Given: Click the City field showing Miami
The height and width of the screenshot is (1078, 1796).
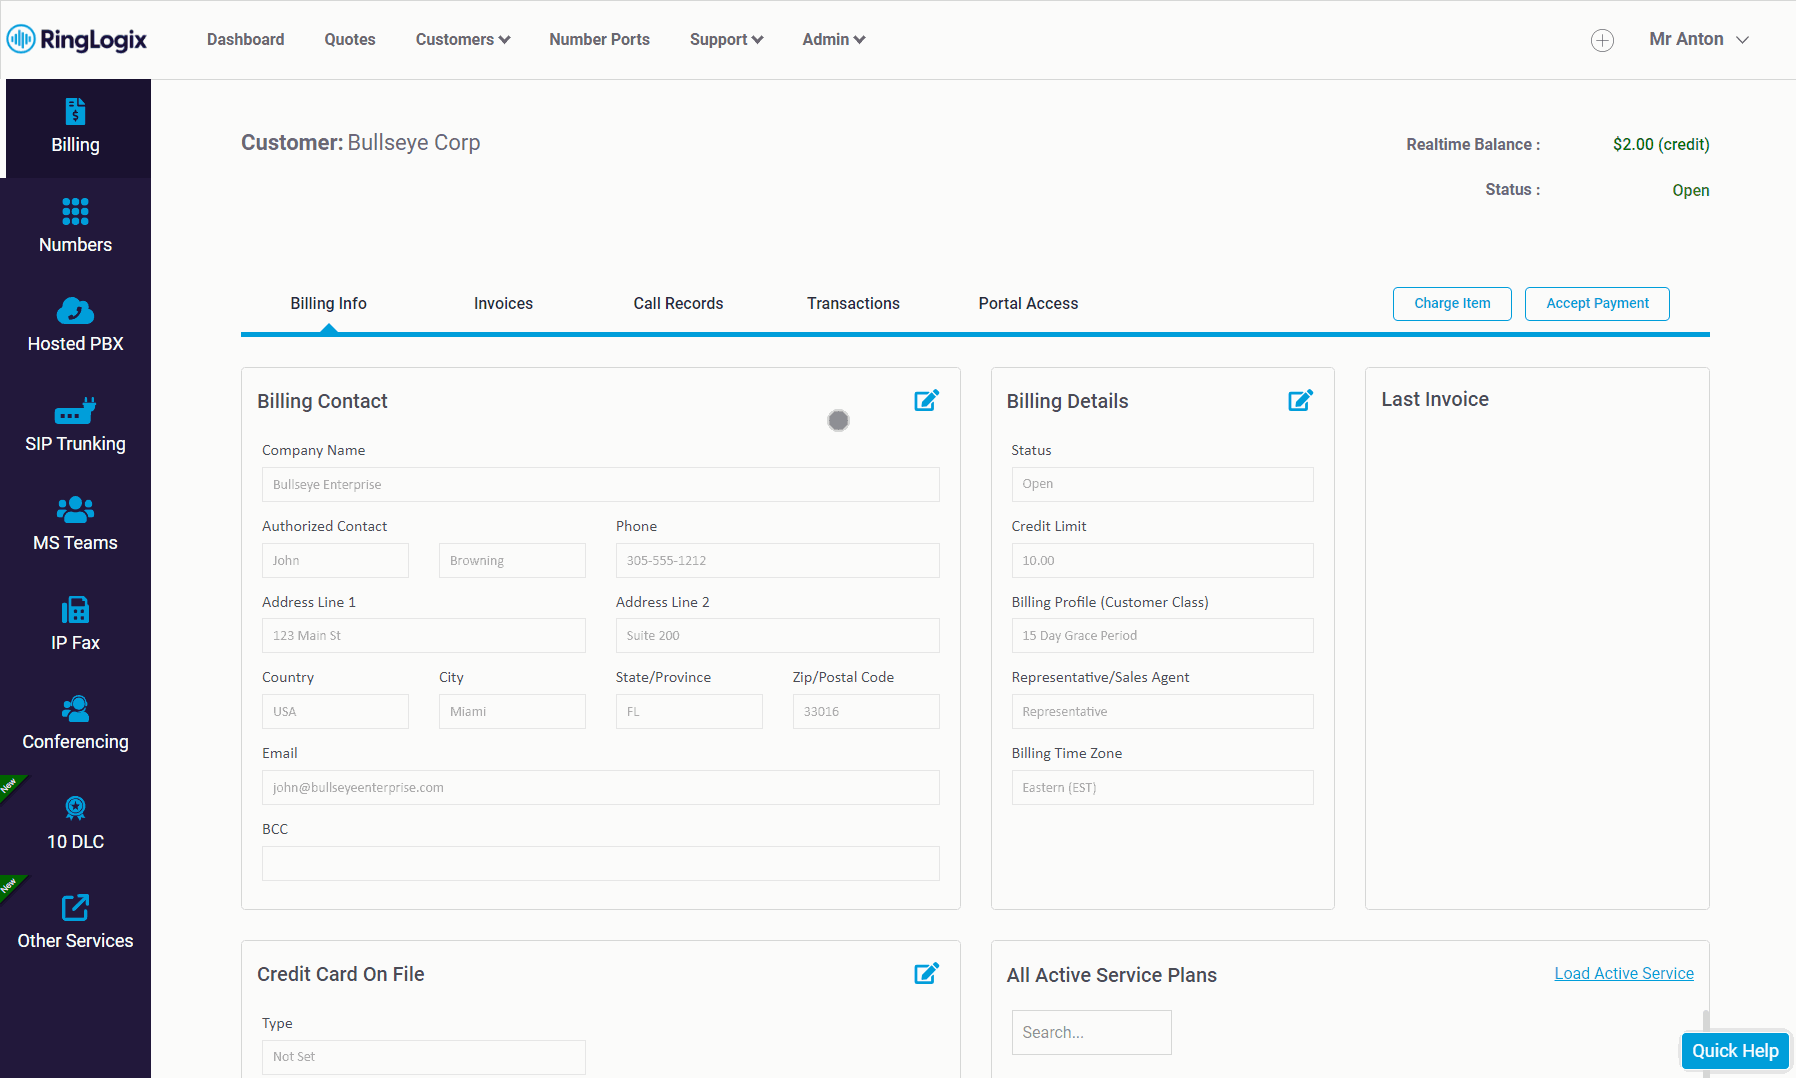Looking at the screenshot, I should 512,712.
